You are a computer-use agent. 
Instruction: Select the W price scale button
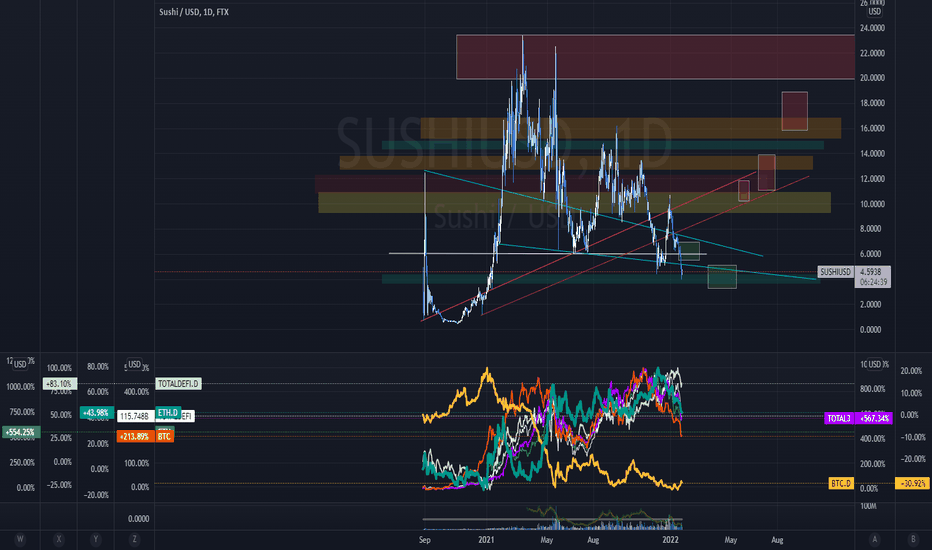tap(20, 539)
